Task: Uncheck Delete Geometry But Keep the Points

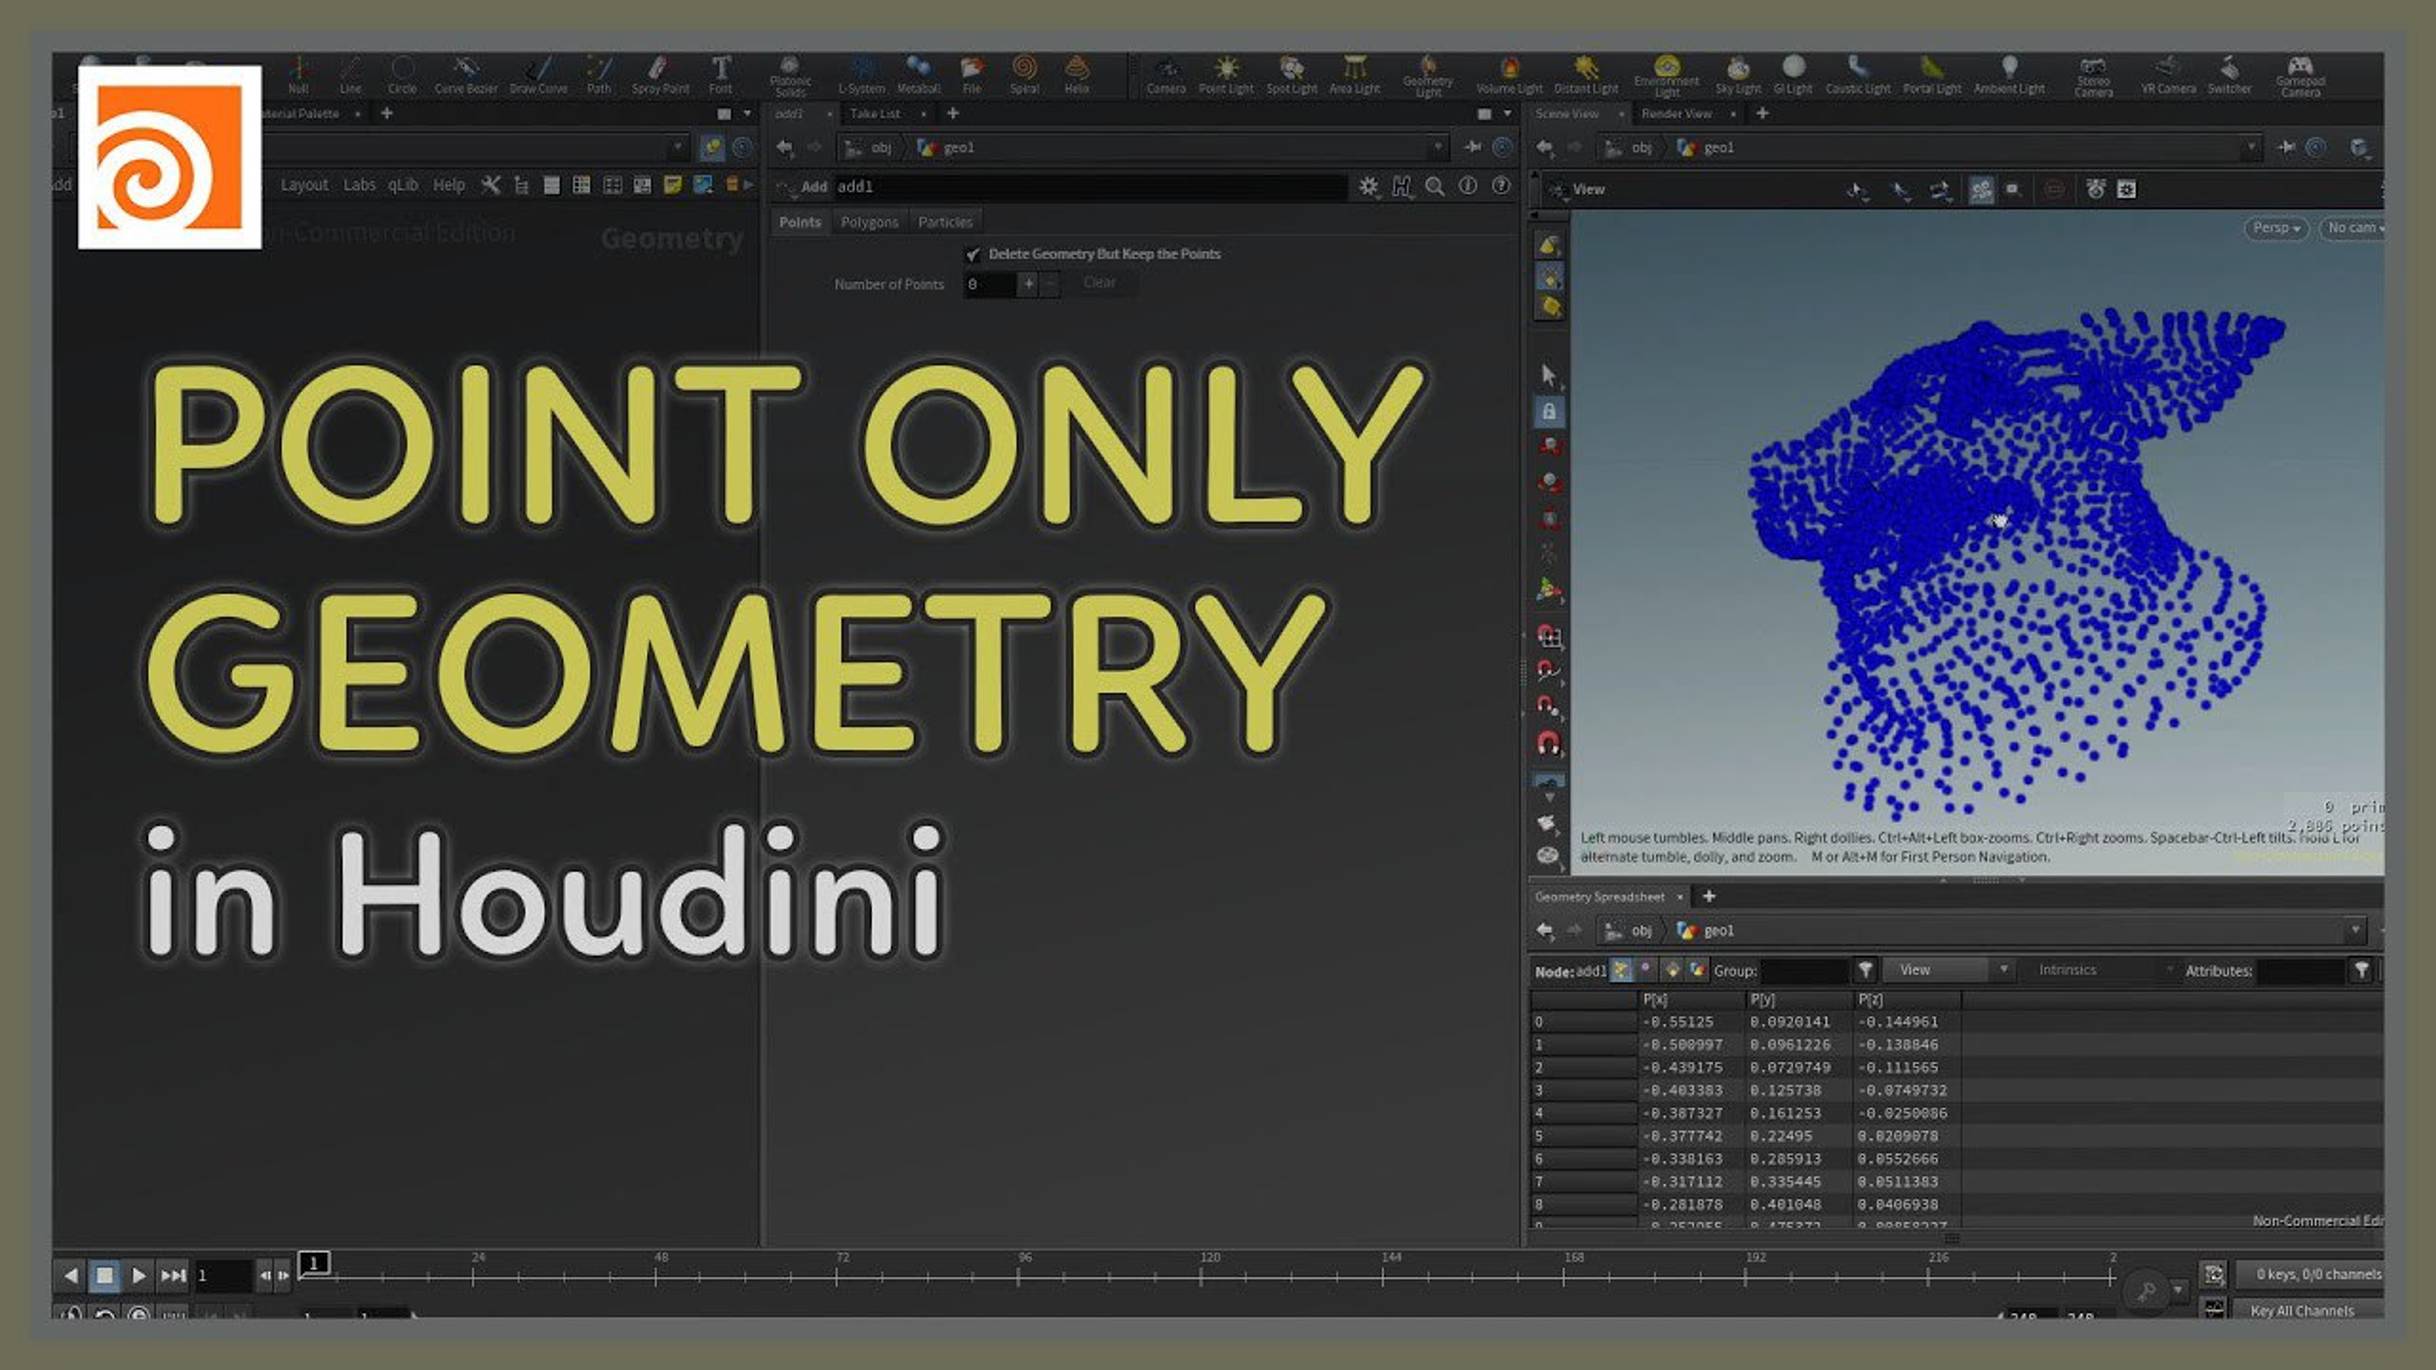Action: pyautogui.click(x=972, y=254)
